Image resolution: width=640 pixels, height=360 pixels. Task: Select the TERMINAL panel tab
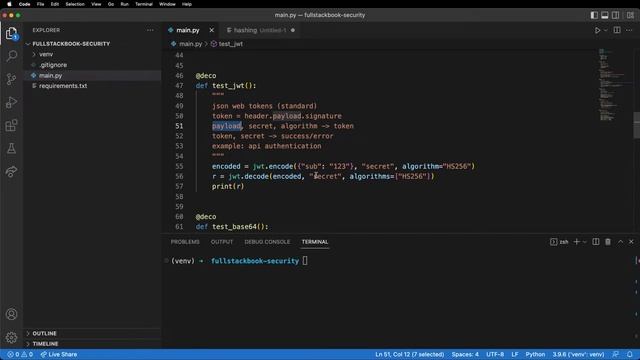pyautogui.click(x=315, y=242)
